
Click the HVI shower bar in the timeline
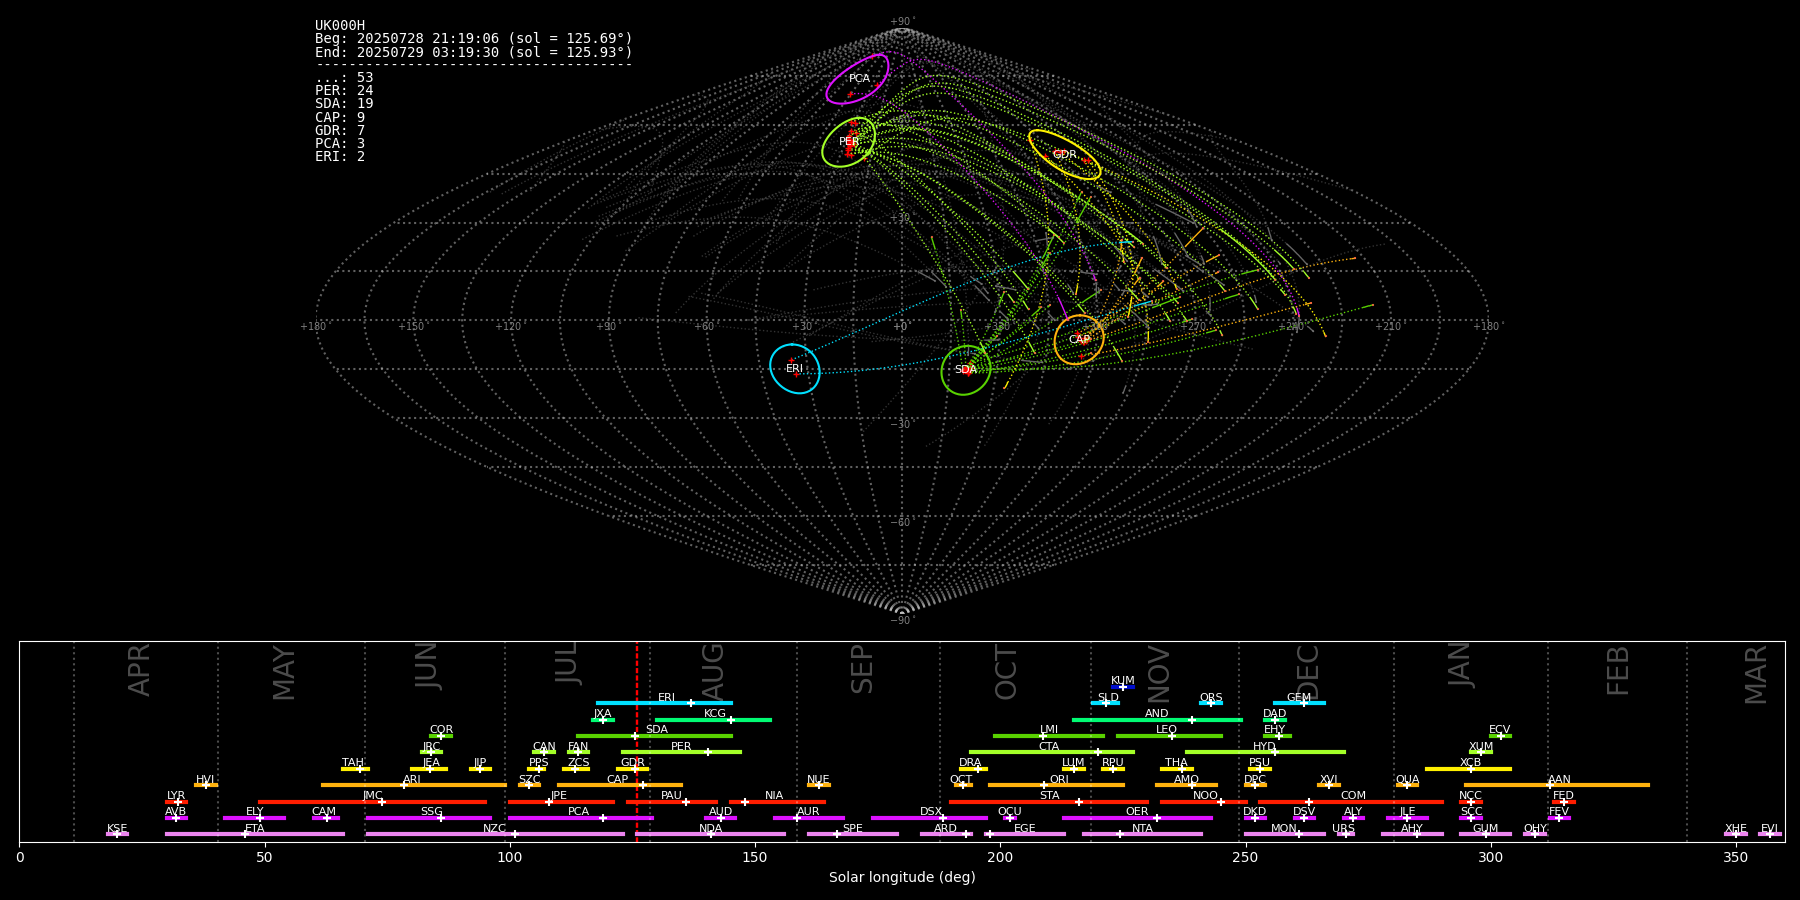click(x=206, y=785)
